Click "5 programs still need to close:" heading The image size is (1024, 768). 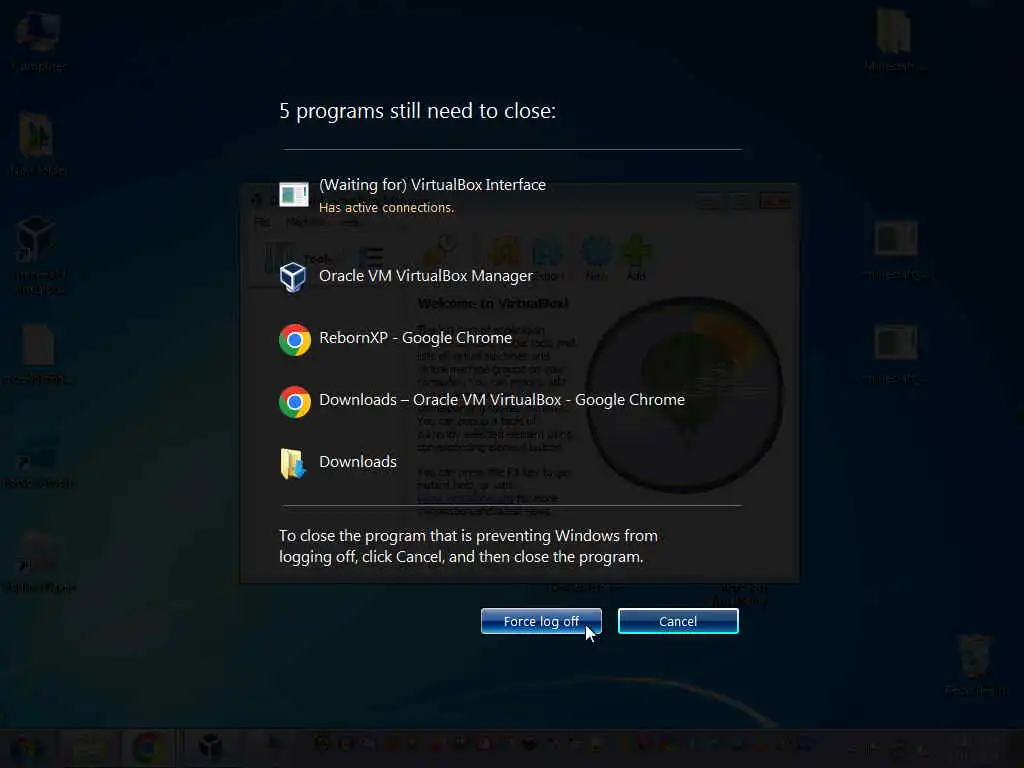click(418, 111)
